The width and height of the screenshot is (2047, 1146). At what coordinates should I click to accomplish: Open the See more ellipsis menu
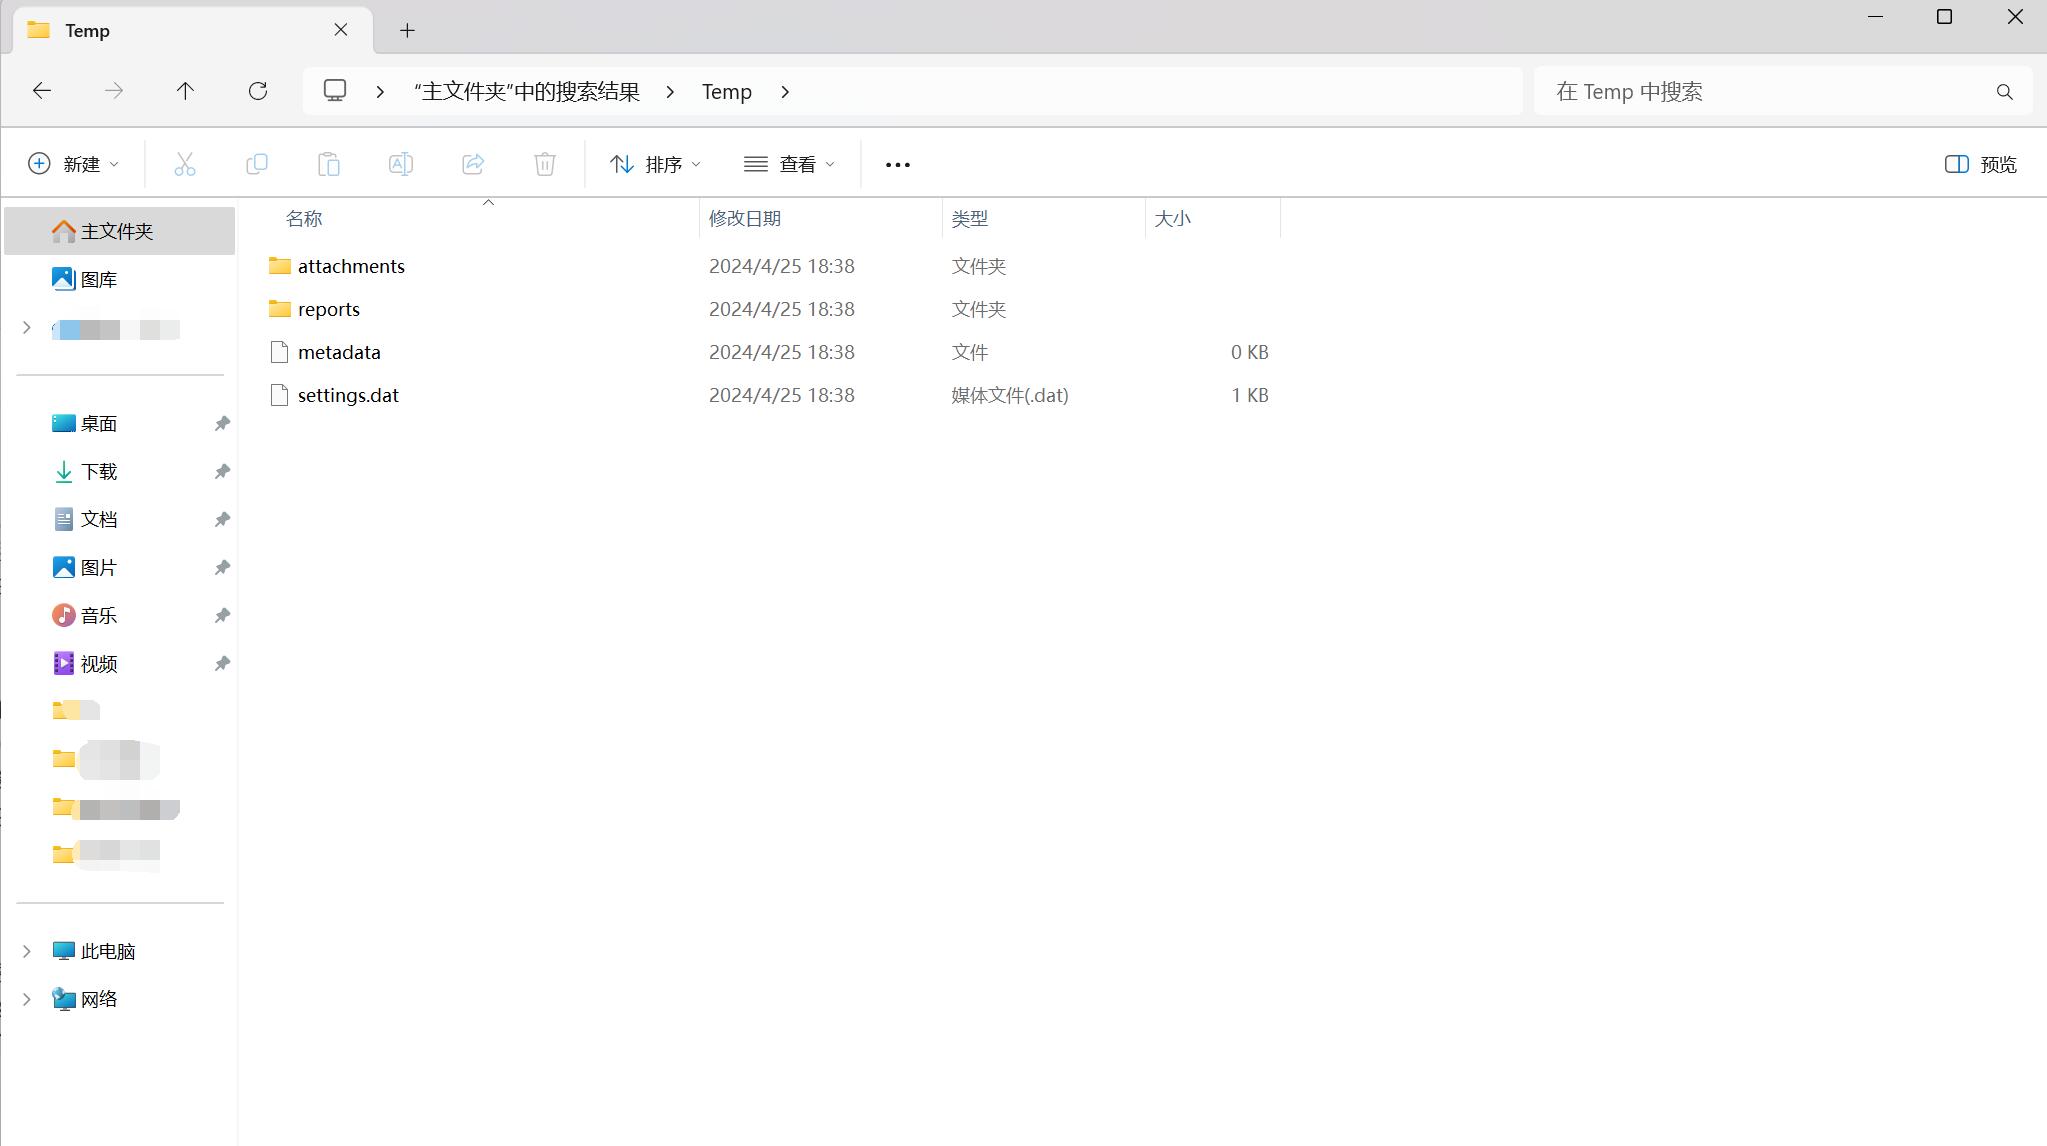click(898, 165)
